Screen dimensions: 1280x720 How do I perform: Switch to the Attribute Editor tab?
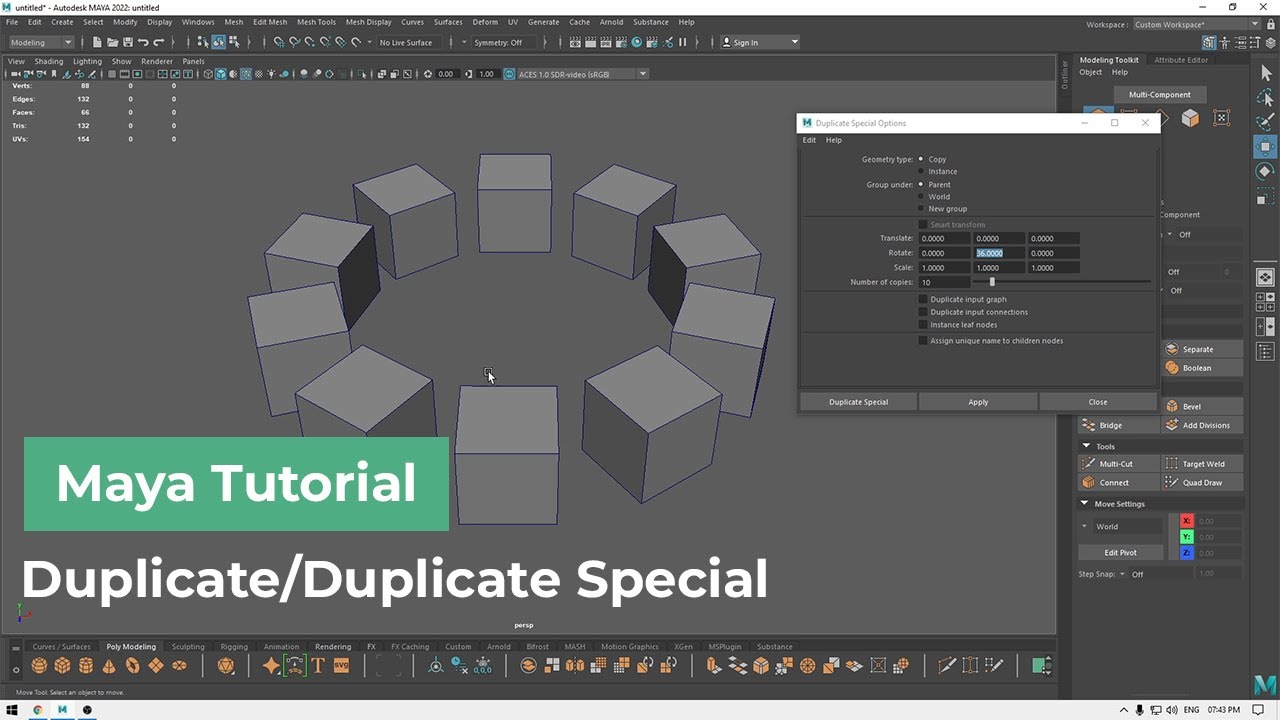coord(1181,60)
